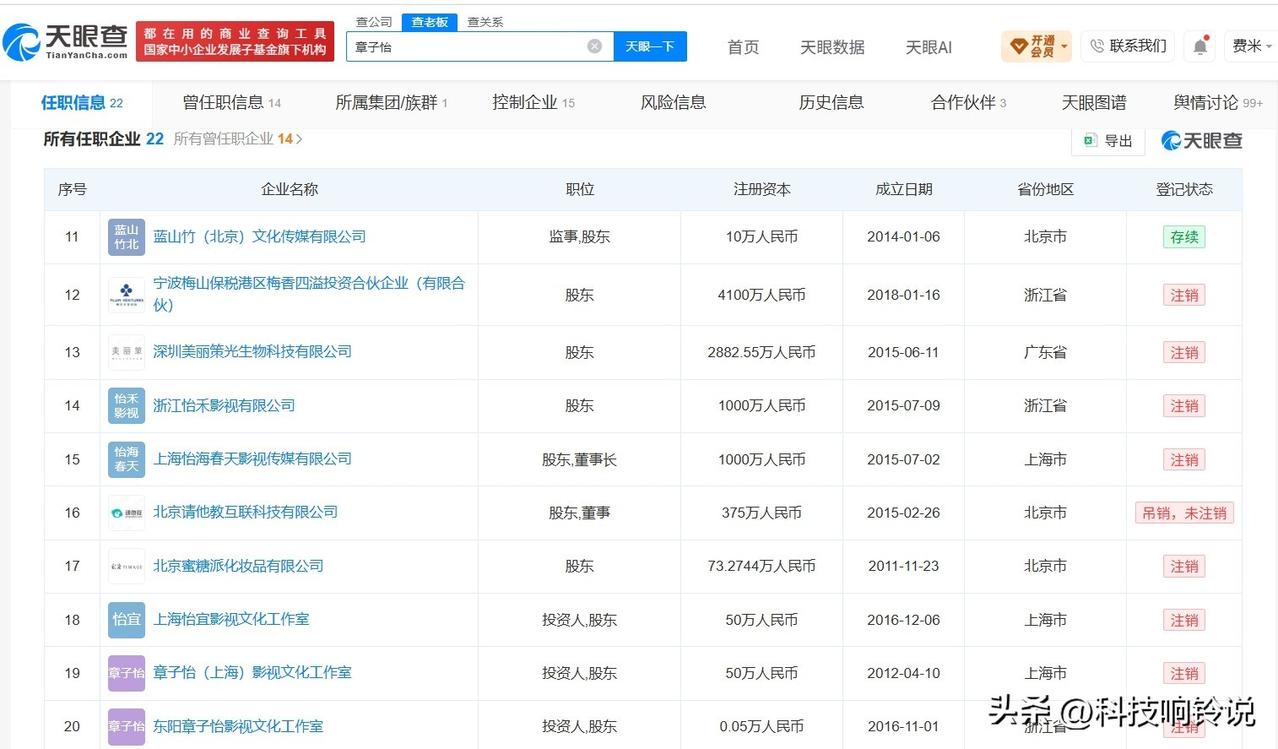Open 深圳美丽策光生物科技有限公司 link
Screen dimensions: 1278x749
point(252,352)
